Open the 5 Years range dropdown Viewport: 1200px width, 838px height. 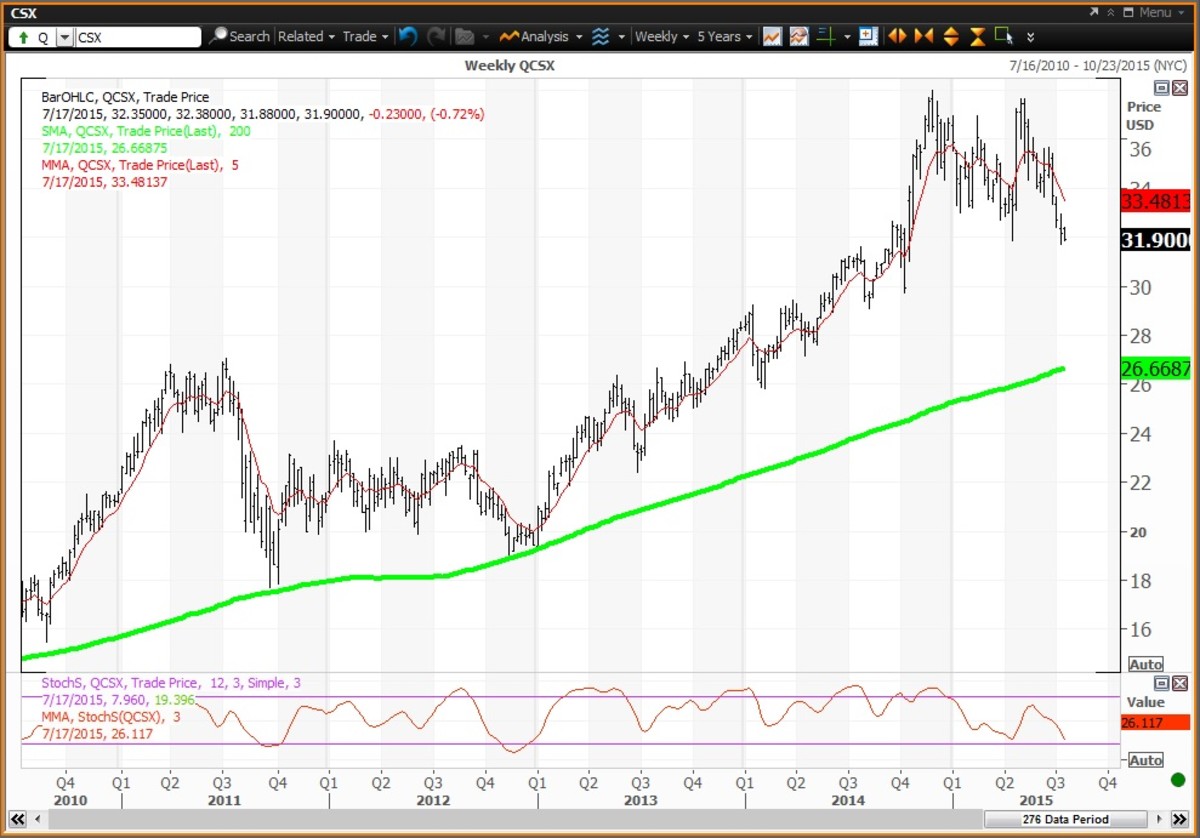click(725, 36)
